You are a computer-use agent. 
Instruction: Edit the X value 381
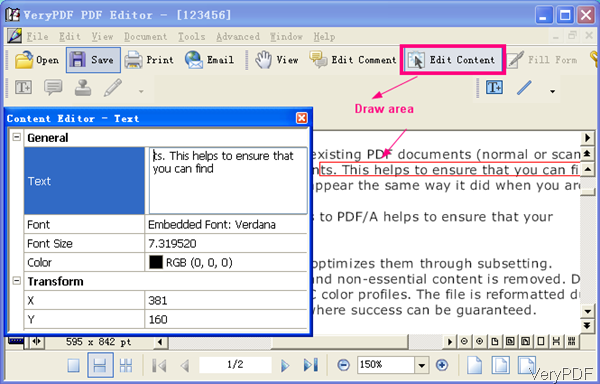226,300
